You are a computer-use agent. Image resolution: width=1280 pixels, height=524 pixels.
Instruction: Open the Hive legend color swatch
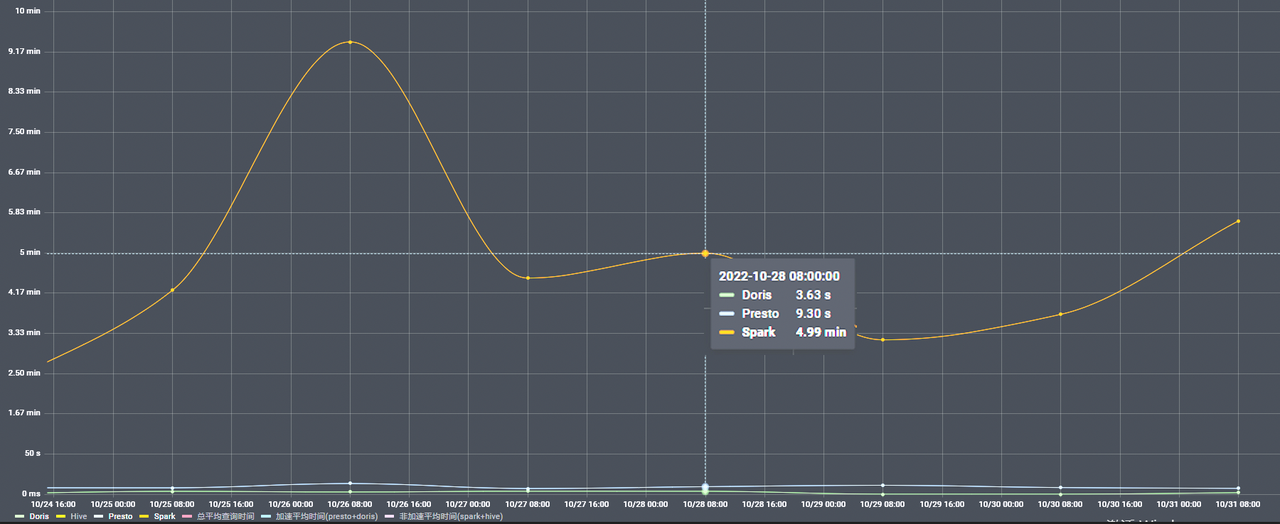pos(61,516)
